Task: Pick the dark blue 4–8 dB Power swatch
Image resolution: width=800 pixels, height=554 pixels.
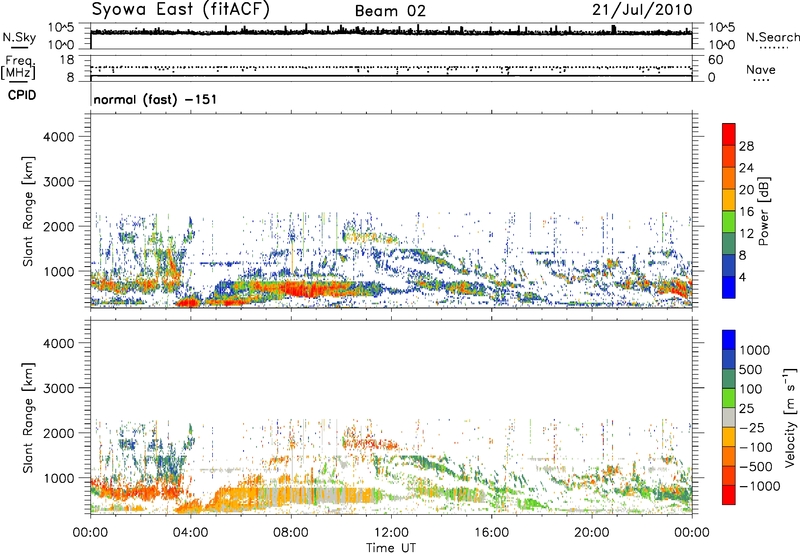Action: [x=729, y=266]
